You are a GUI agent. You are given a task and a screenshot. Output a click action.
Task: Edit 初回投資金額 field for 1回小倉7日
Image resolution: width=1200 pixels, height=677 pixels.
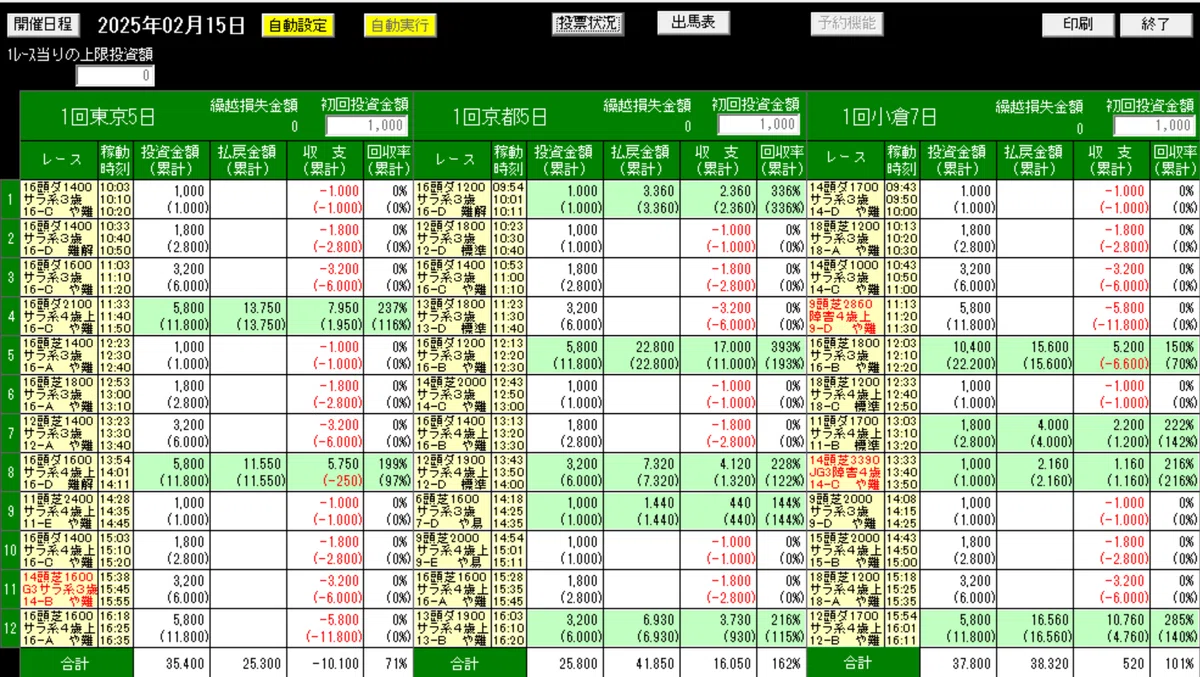click(1154, 125)
